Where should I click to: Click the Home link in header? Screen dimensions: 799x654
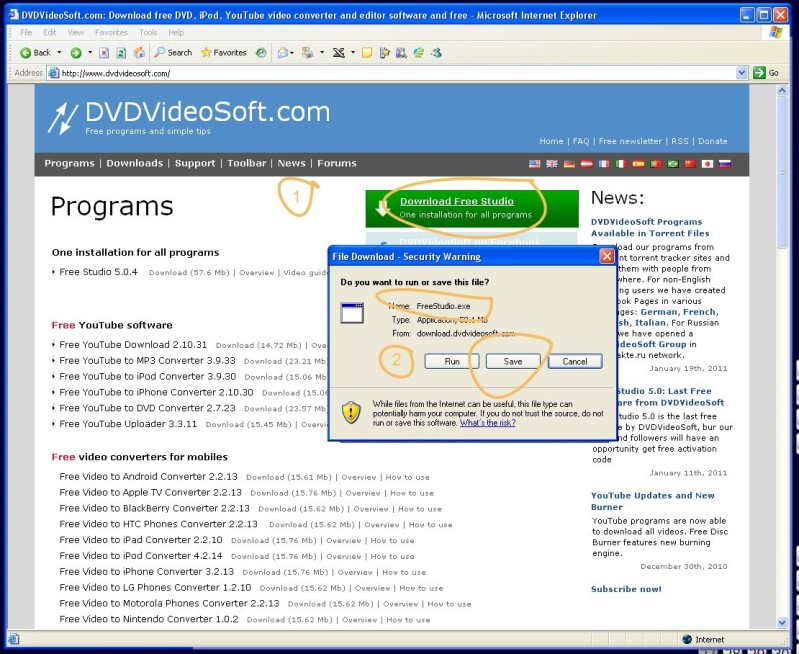click(x=551, y=141)
